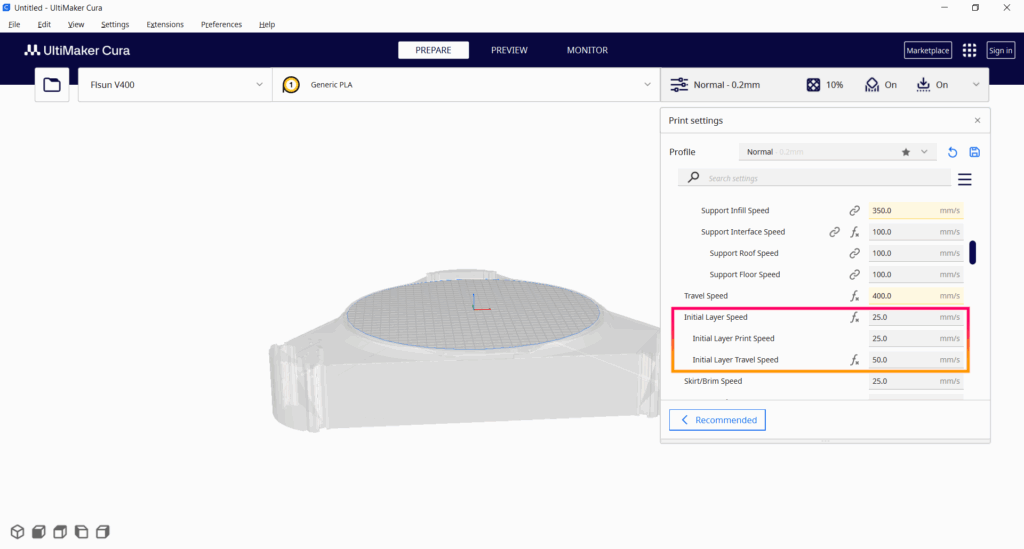Click fx icon for Support Interface Speed
Image resolution: width=1024 pixels, height=549 pixels.
[x=854, y=232]
